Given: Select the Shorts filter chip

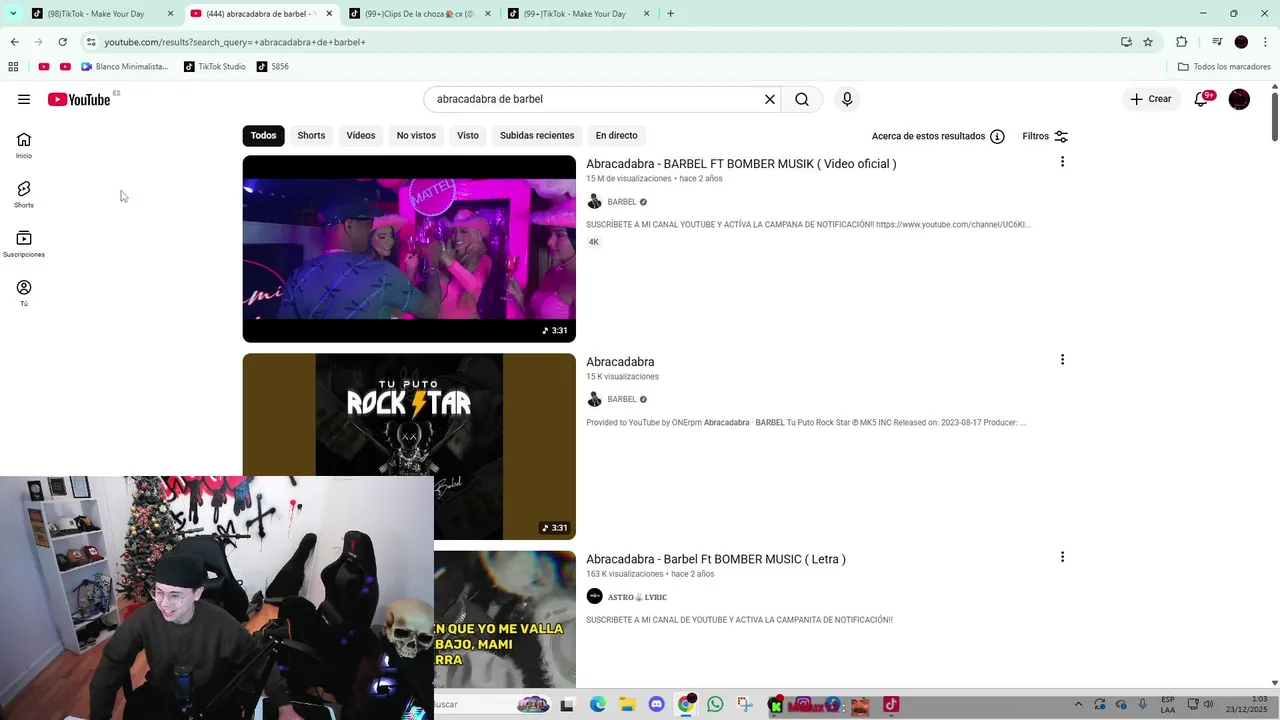Looking at the screenshot, I should click(311, 136).
